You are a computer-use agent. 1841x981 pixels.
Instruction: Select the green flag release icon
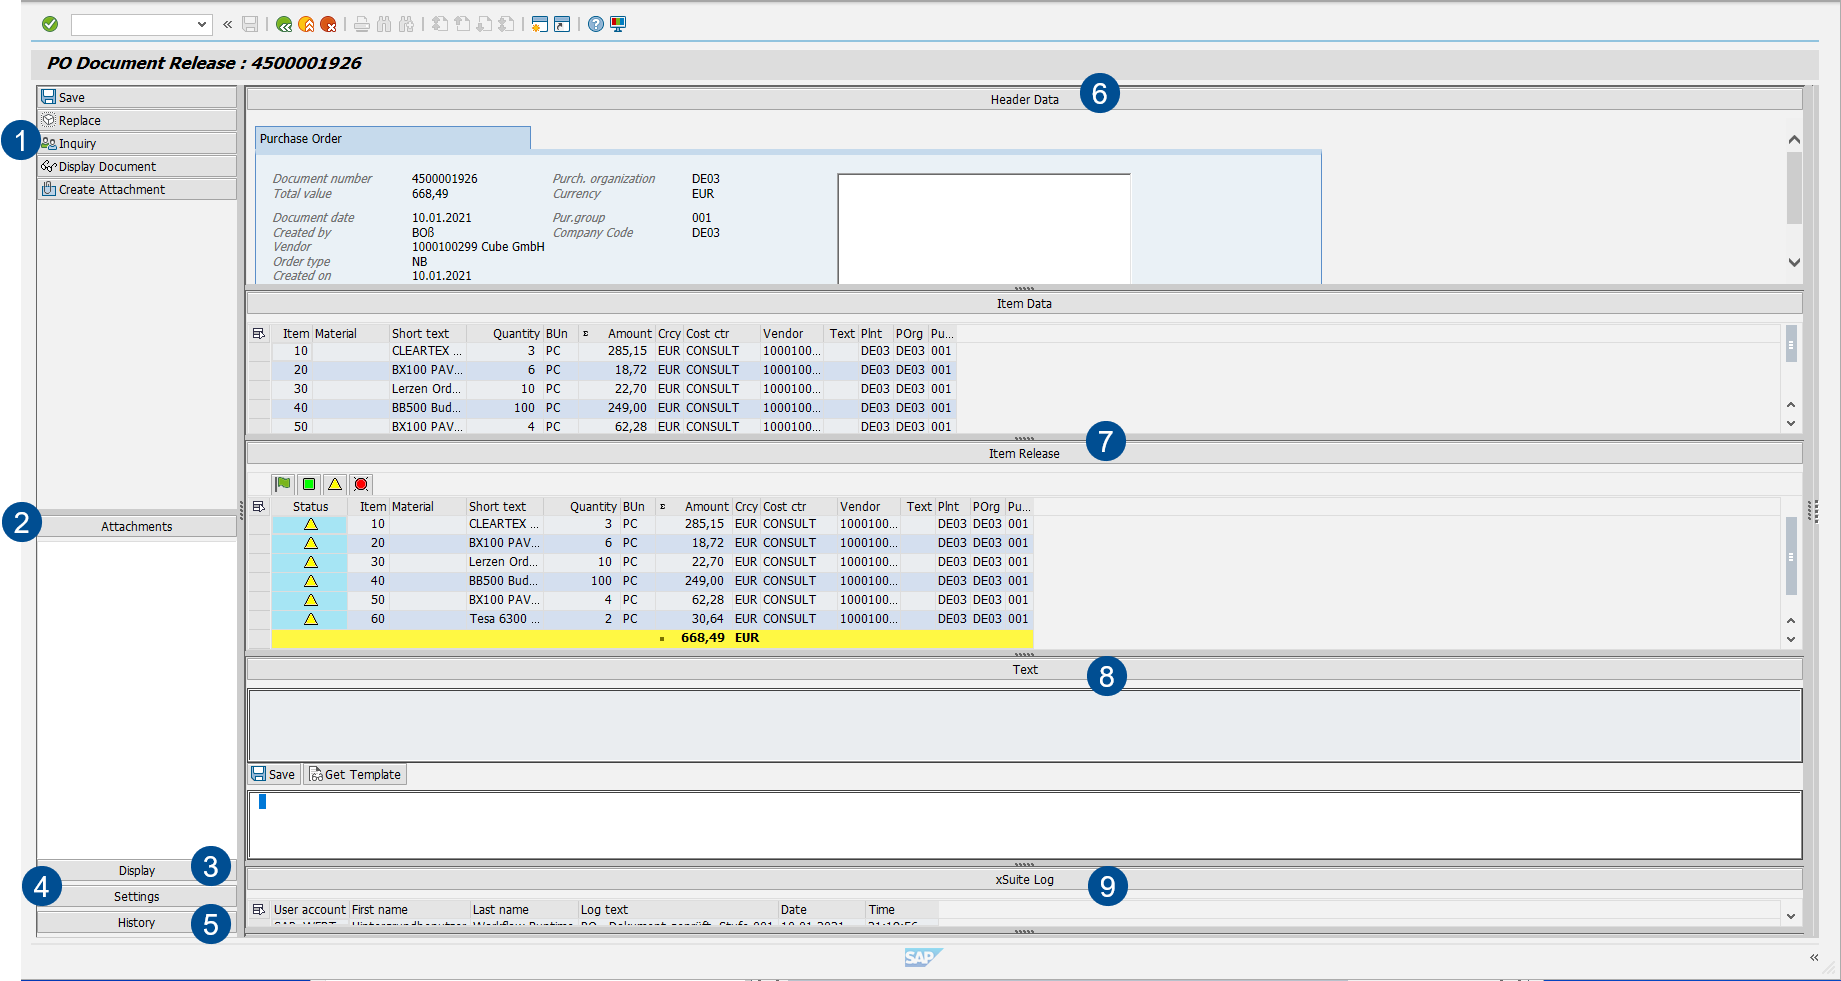pos(283,484)
